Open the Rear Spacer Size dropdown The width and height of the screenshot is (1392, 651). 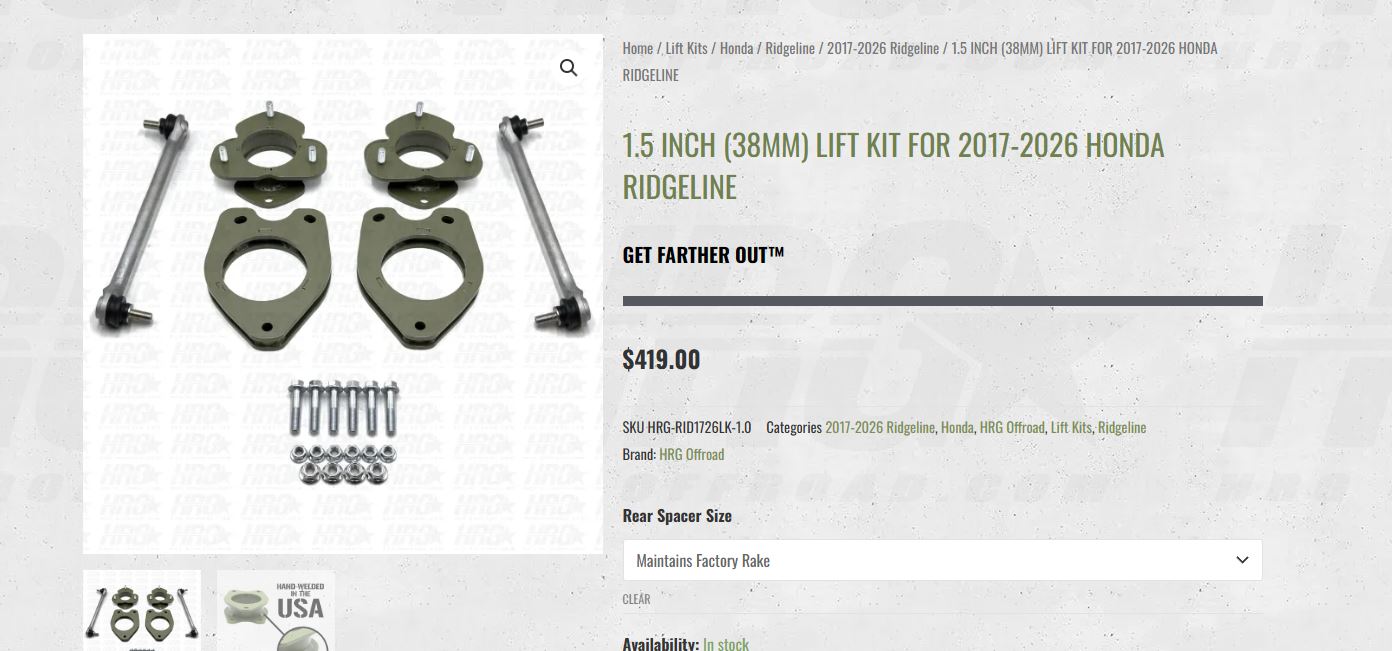[942, 560]
